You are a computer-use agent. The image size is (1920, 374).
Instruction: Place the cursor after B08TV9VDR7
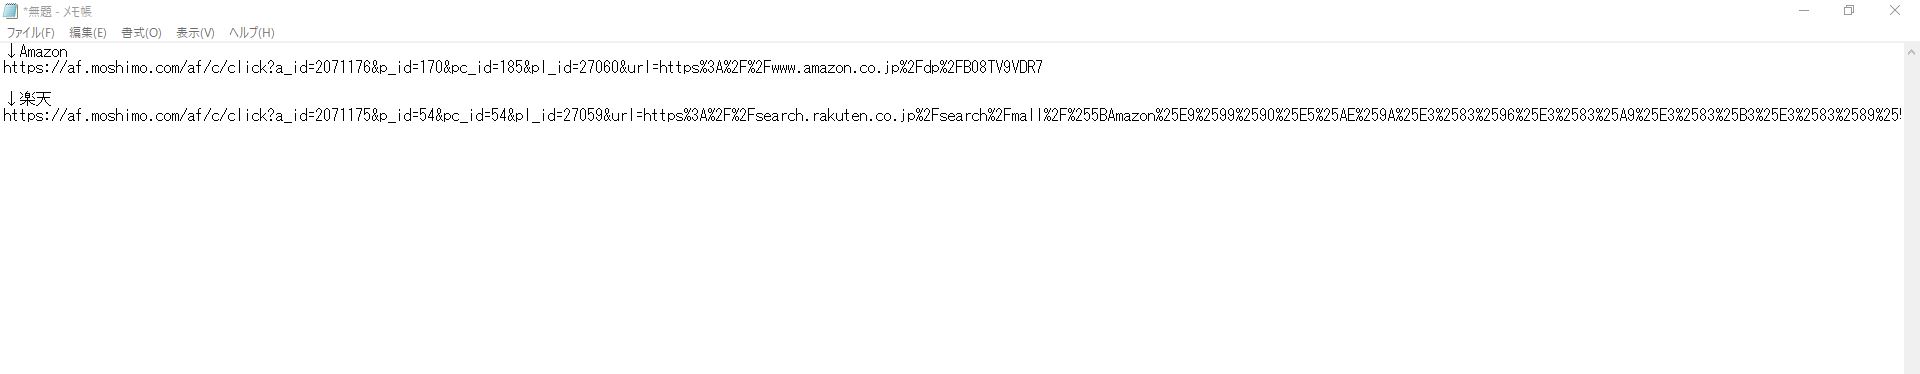click(x=1044, y=68)
